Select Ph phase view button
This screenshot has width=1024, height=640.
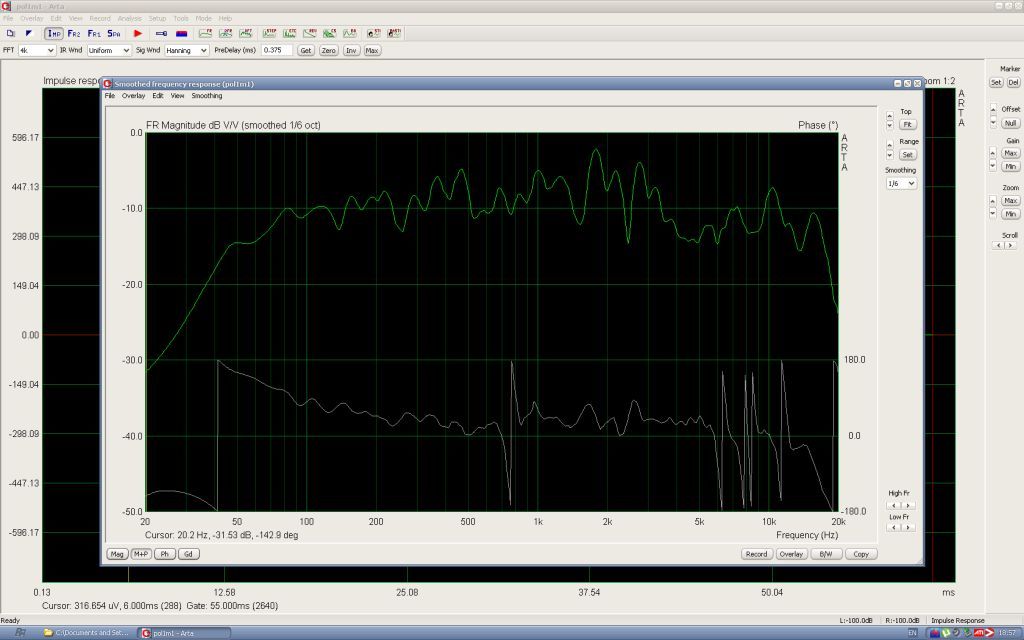[165, 554]
